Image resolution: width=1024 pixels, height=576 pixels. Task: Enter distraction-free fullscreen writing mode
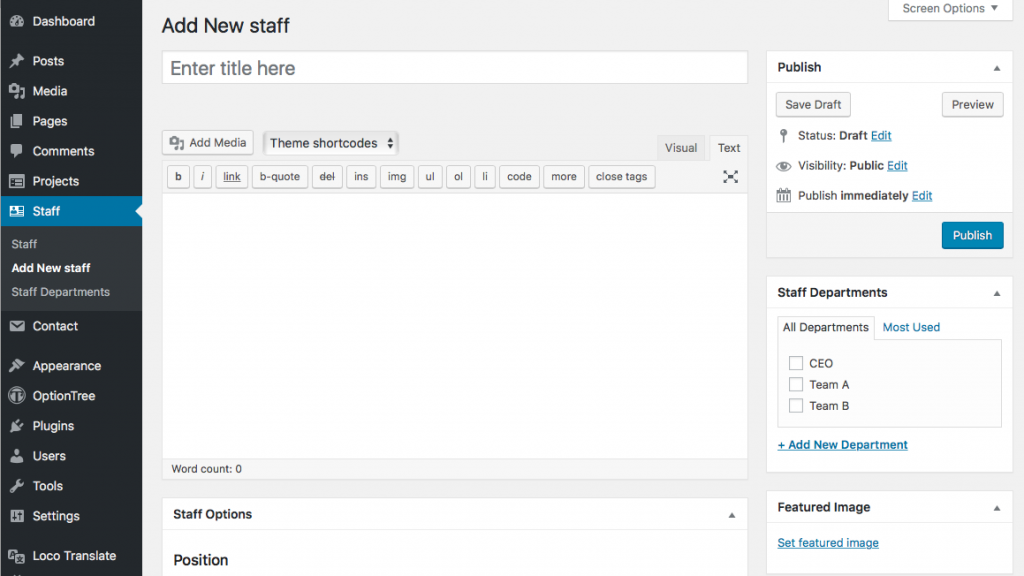click(x=730, y=176)
